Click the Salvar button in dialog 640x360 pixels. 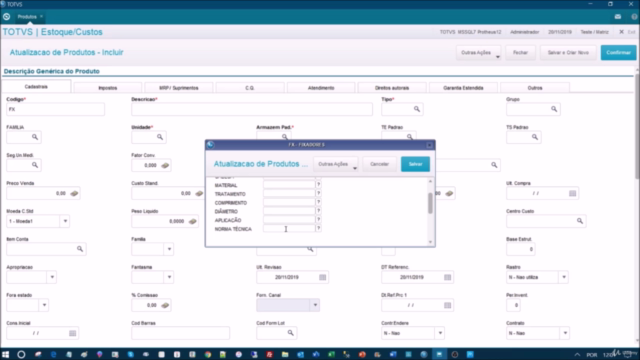pos(415,164)
